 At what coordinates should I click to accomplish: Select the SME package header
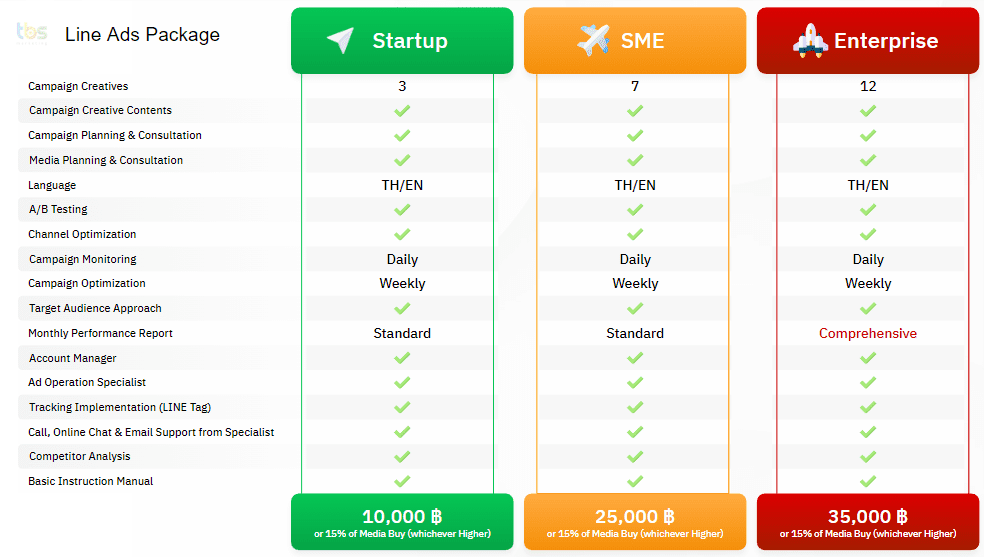[635, 41]
